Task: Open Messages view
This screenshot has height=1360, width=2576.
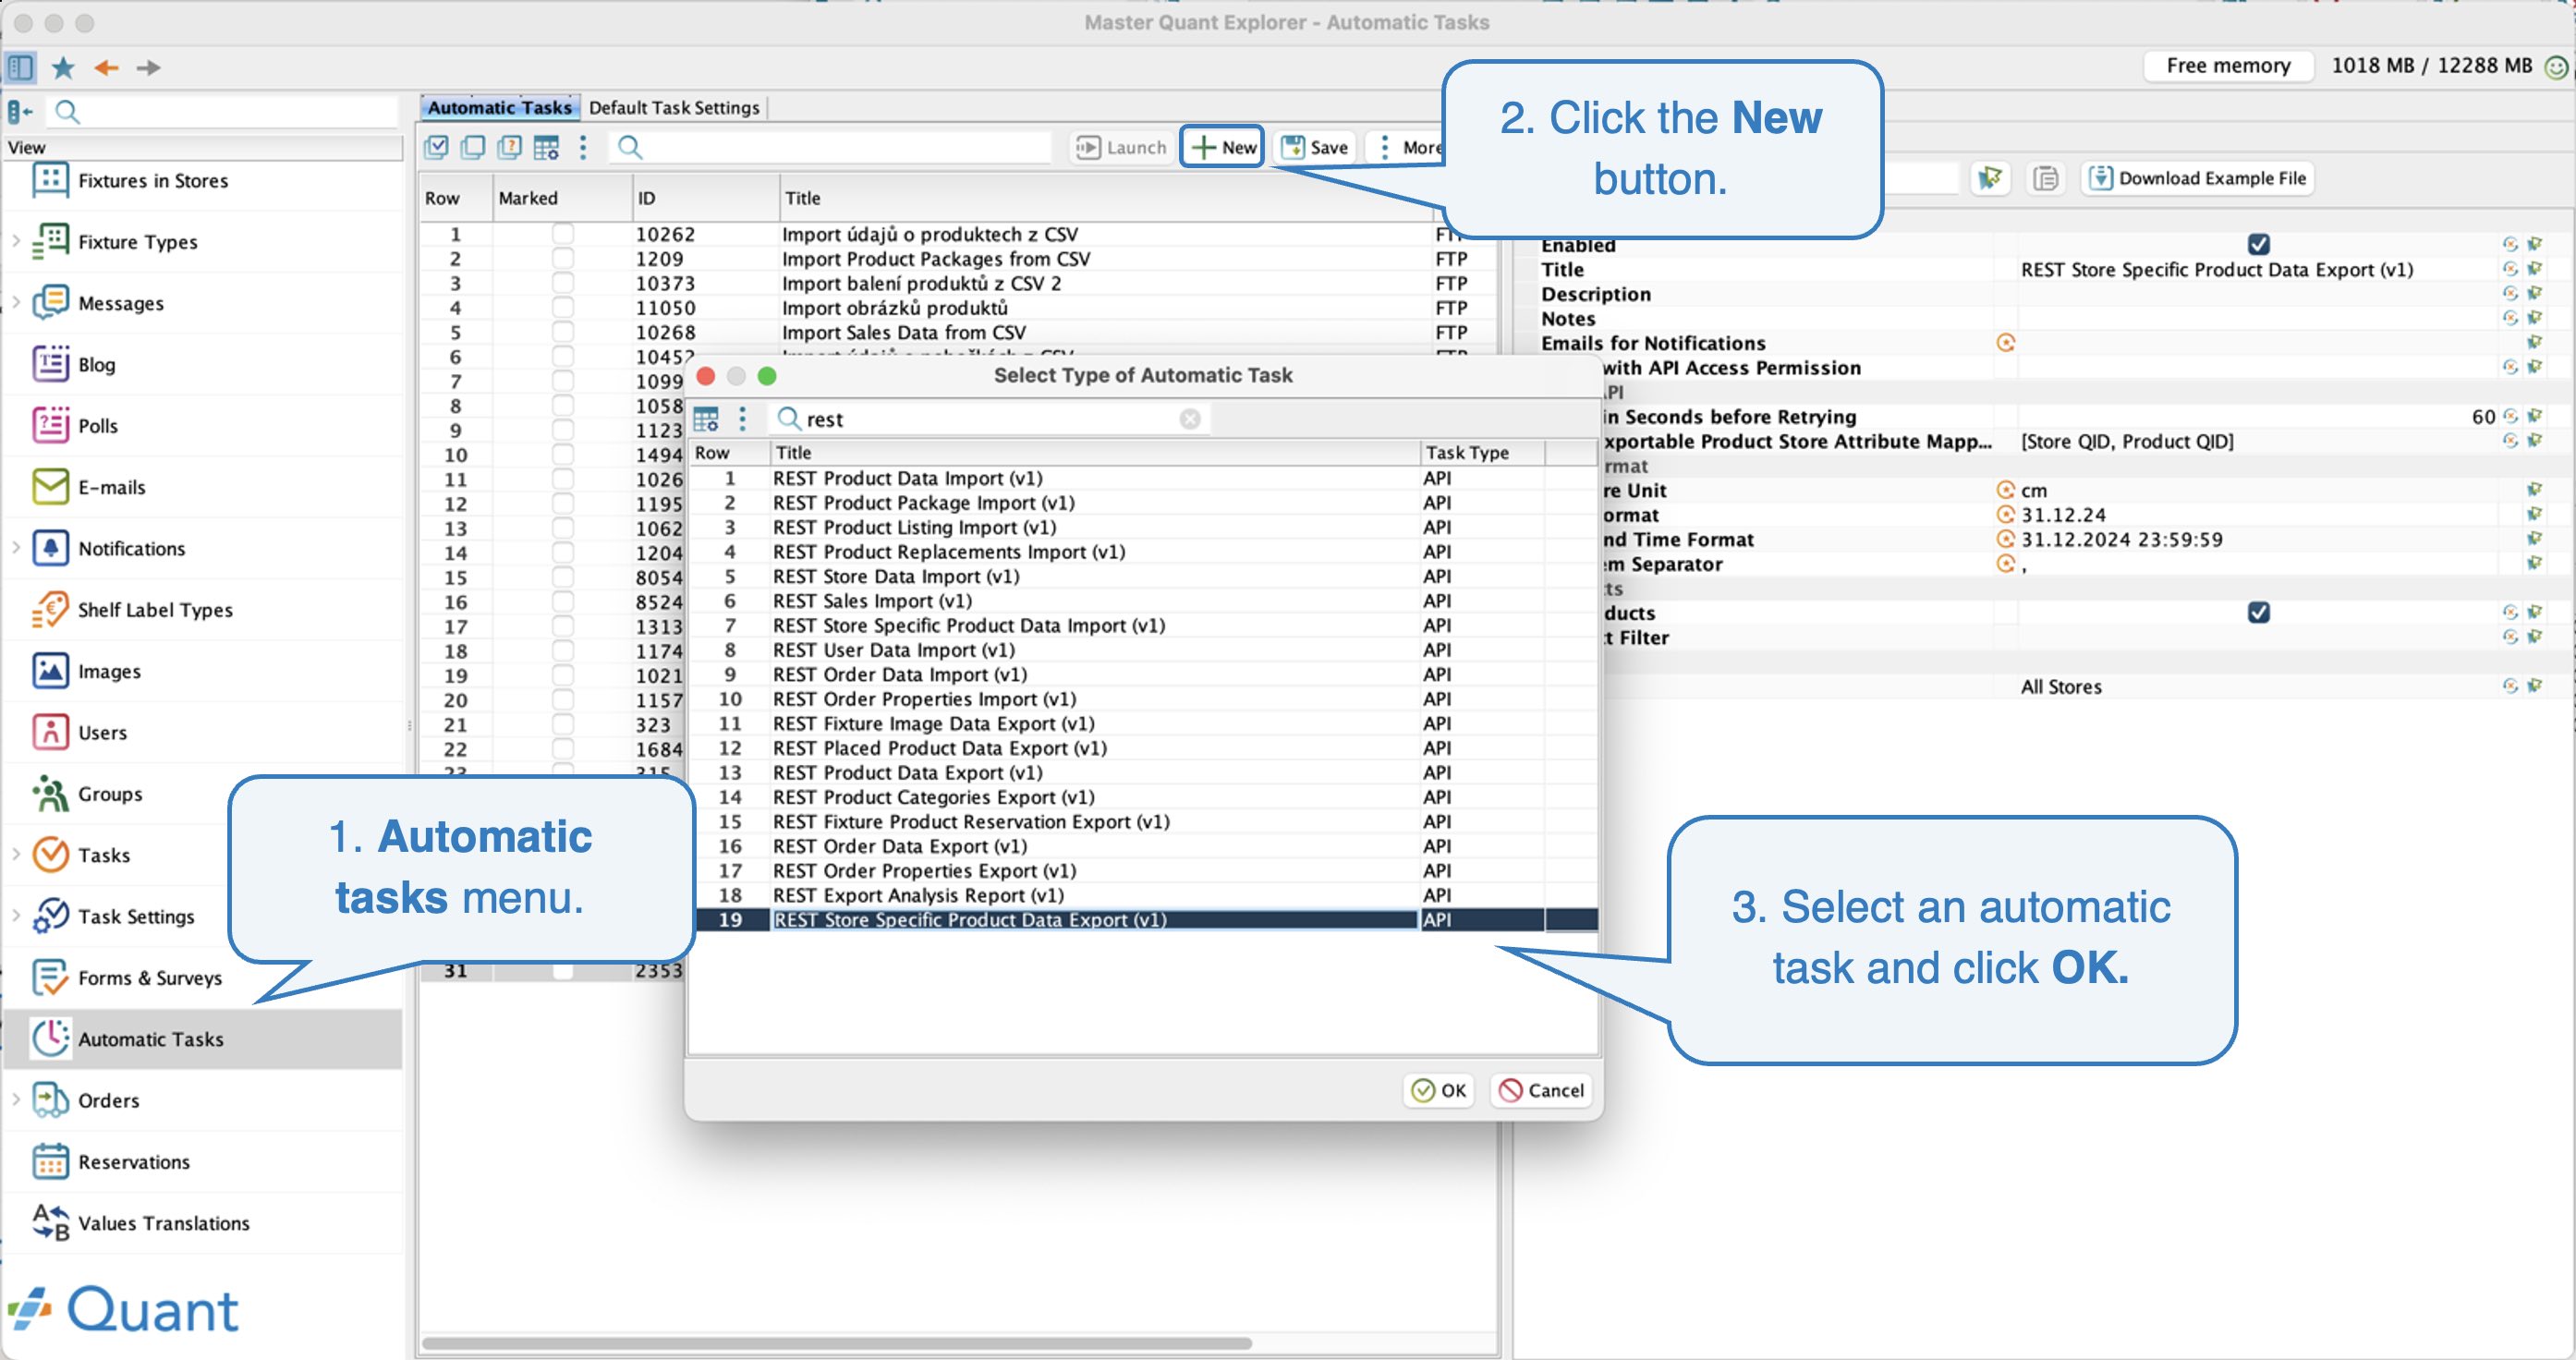Action: tap(121, 303)
